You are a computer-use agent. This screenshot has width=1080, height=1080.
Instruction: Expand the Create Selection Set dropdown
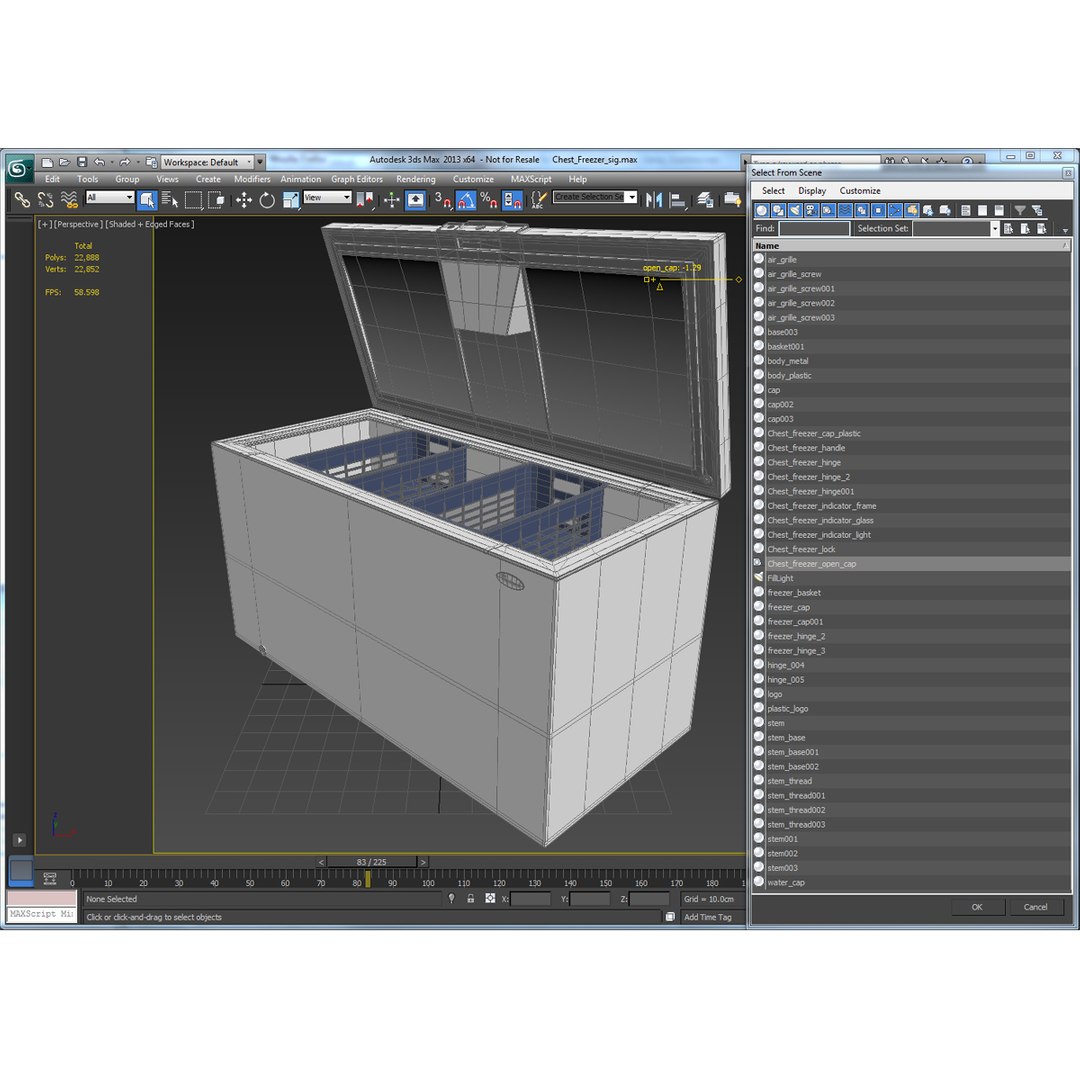pos(632,197)
